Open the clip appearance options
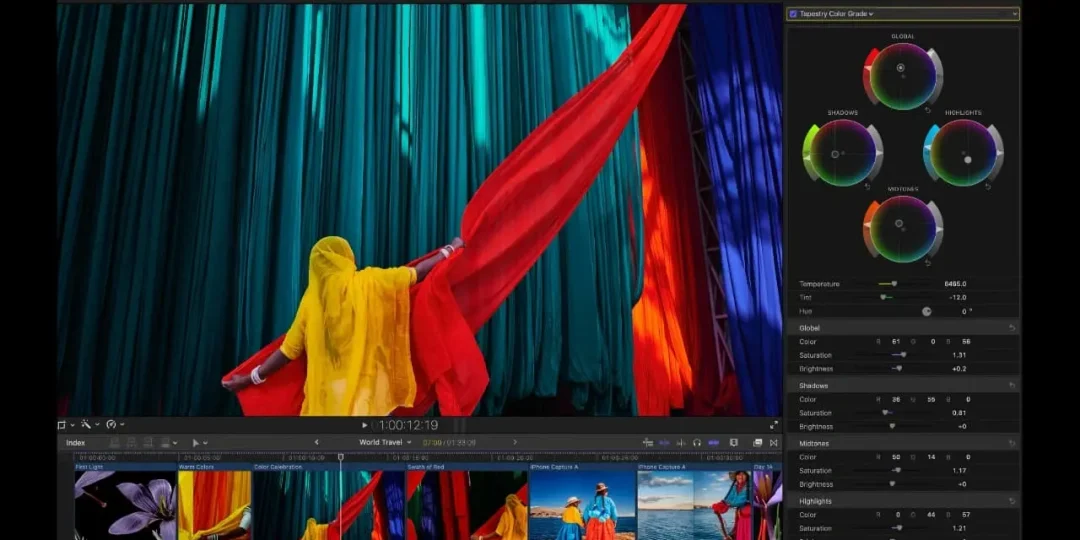The width and height of the screenshot is (1080, 540). pyautogui.click(x=734, y=442)
